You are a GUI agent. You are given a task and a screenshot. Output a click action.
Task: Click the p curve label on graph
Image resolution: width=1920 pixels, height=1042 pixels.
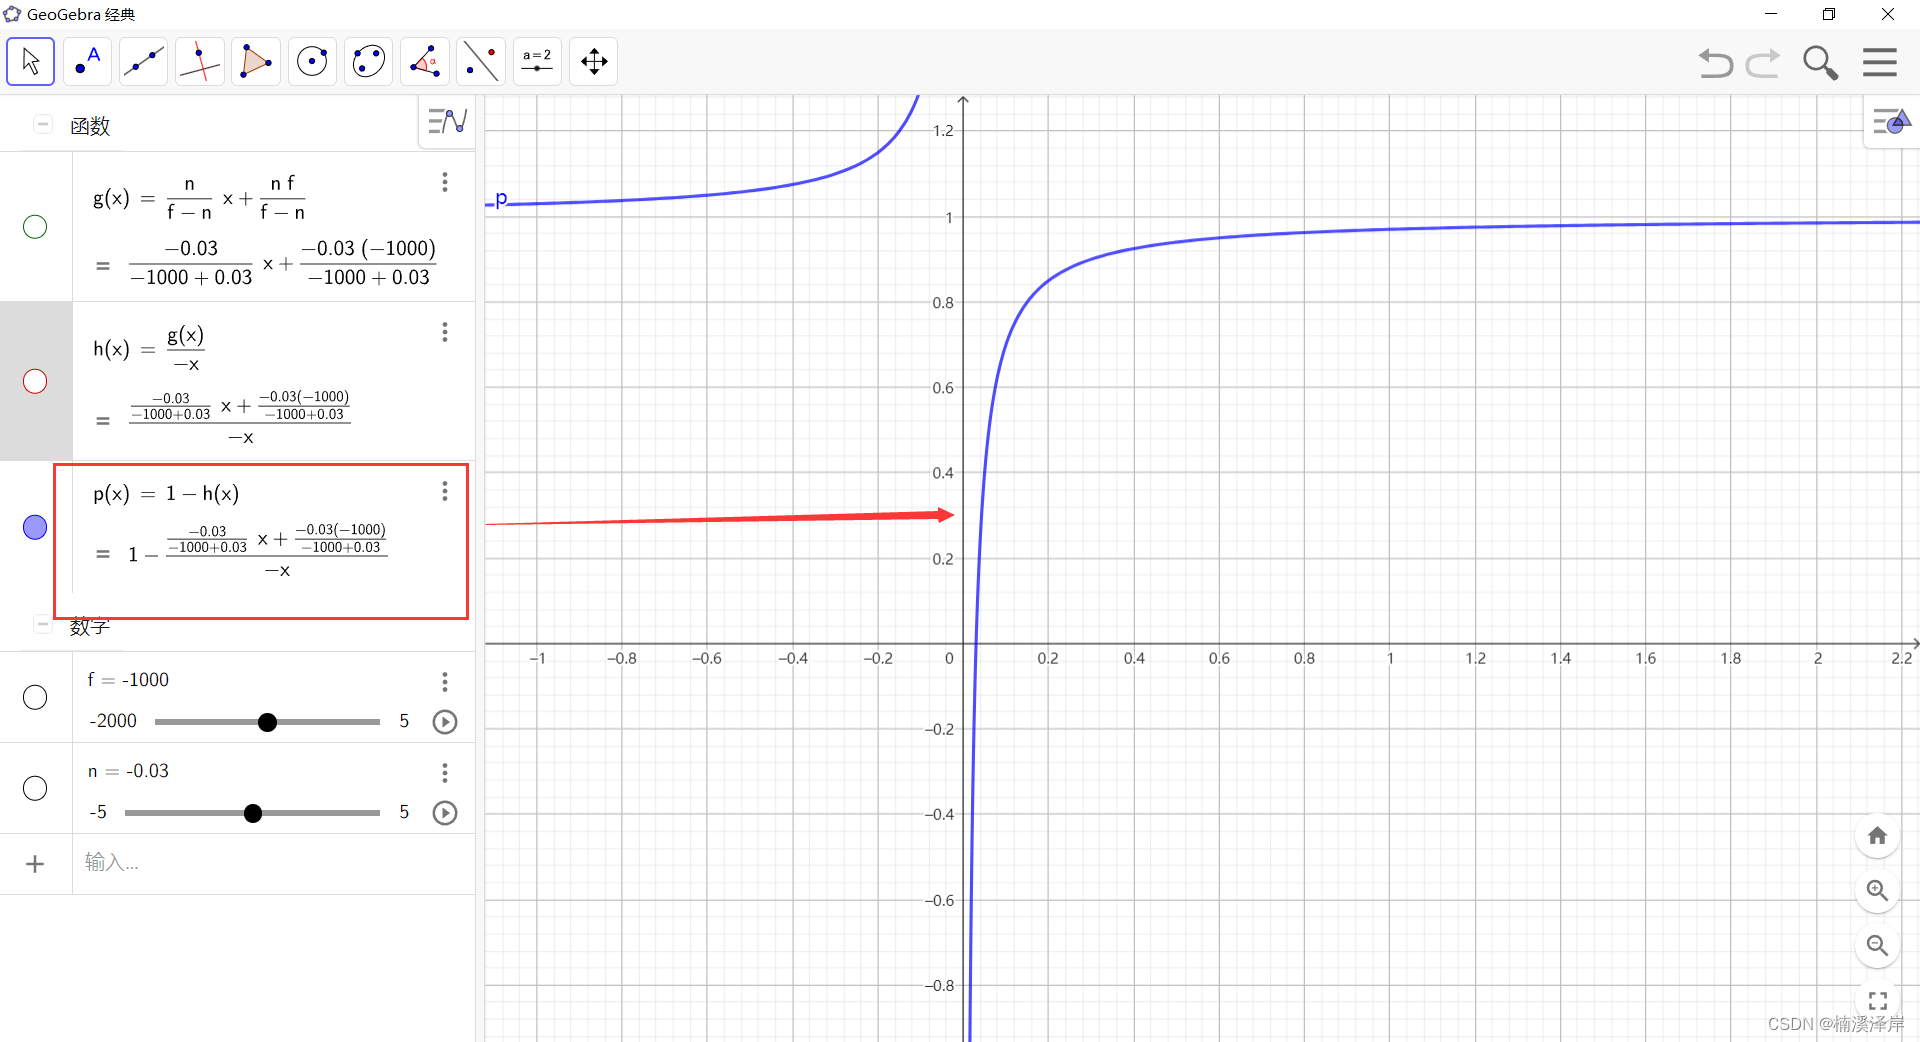click(501, 198)
